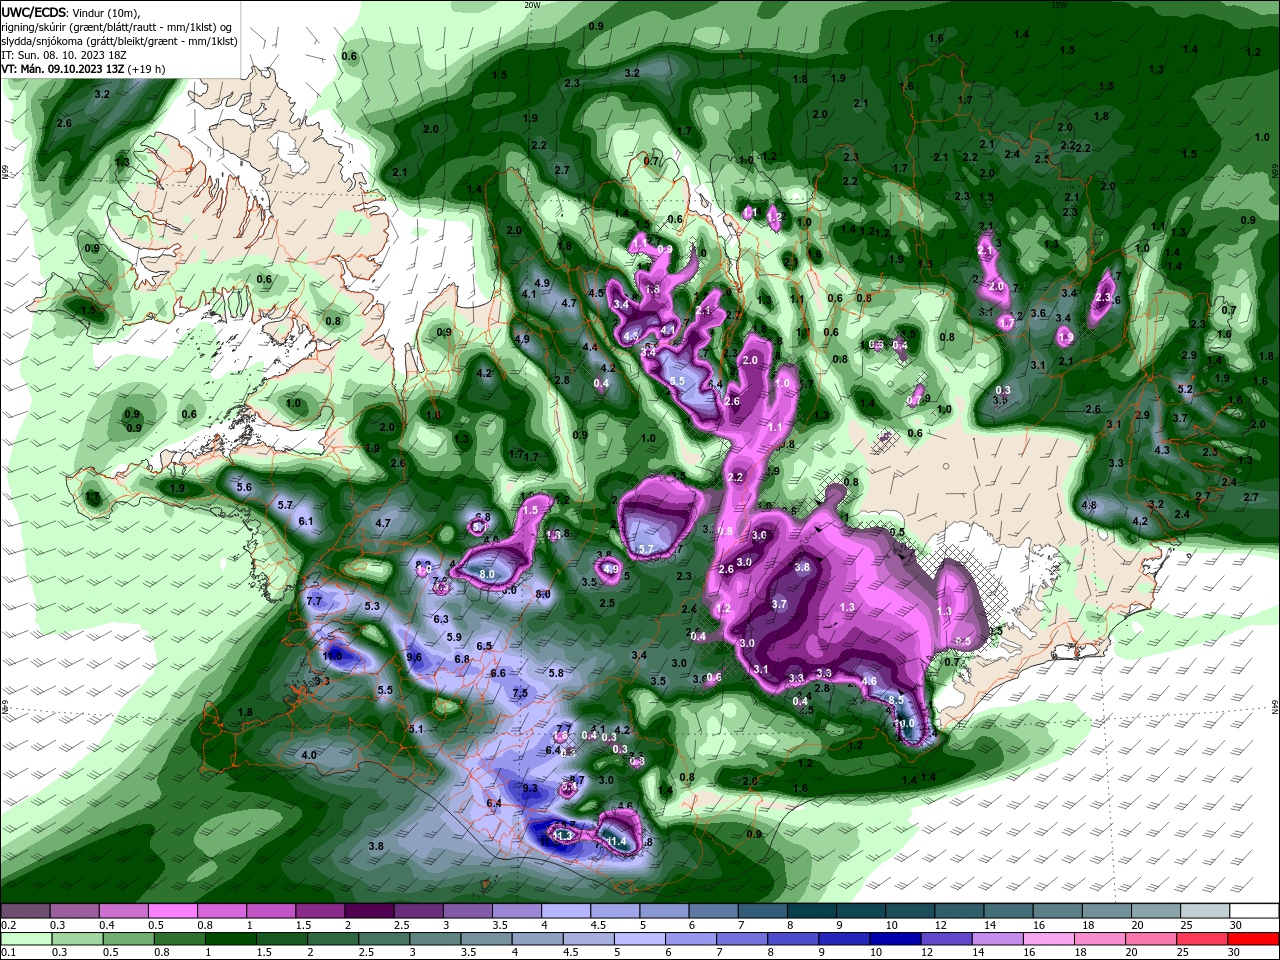The height and width of the screenshot is (960, 1280).
Task: Click the 6.1 precipitation value on the map
Action: pos(306,521)
